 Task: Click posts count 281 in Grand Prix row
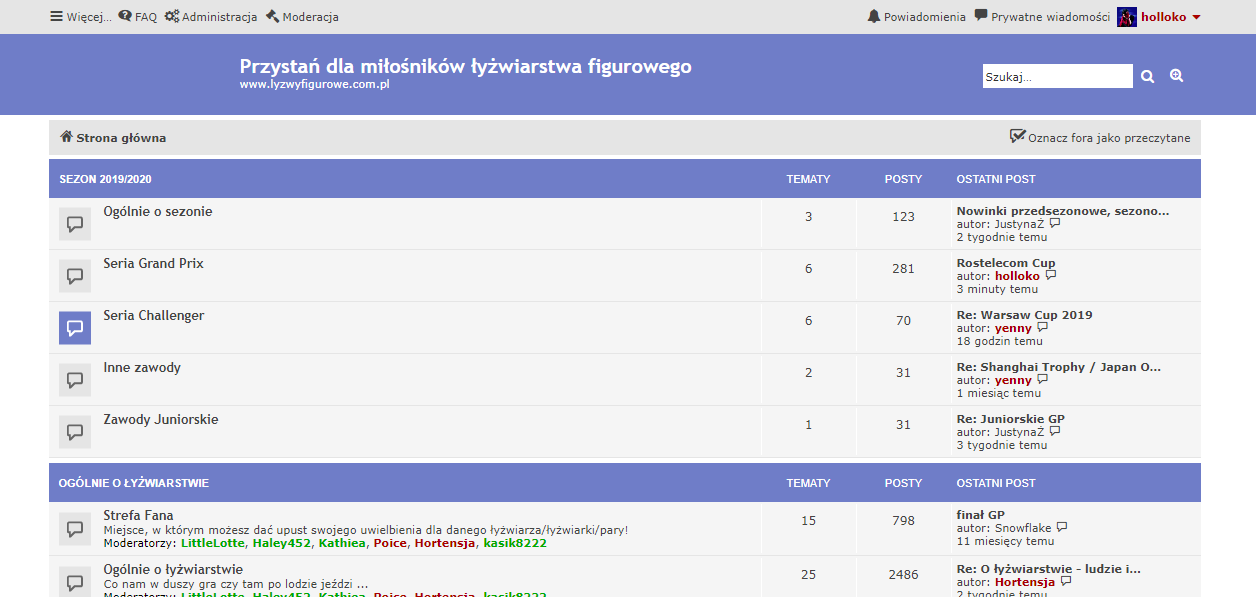point(903,268)
